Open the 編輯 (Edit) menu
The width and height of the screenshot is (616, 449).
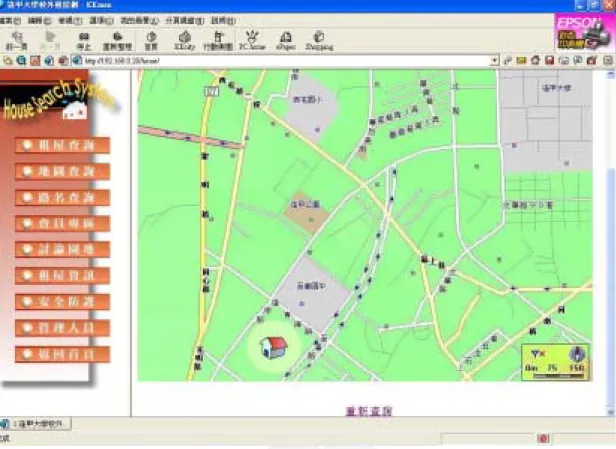(40, 21)
